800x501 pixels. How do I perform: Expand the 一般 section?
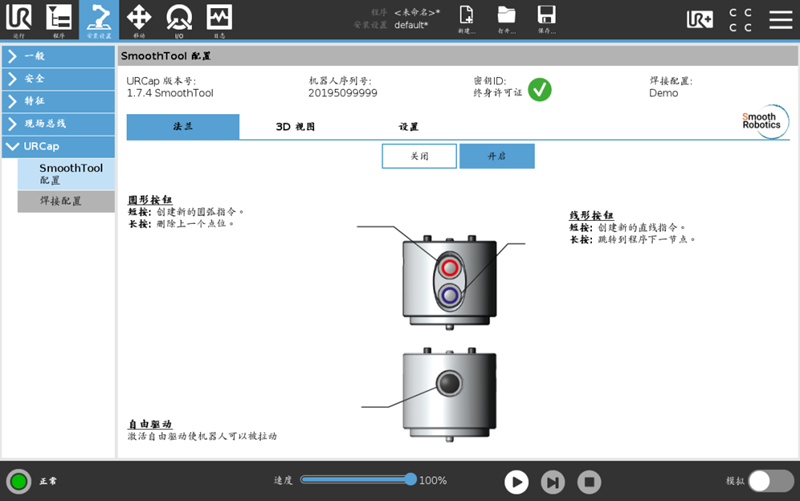pos(58,56)
